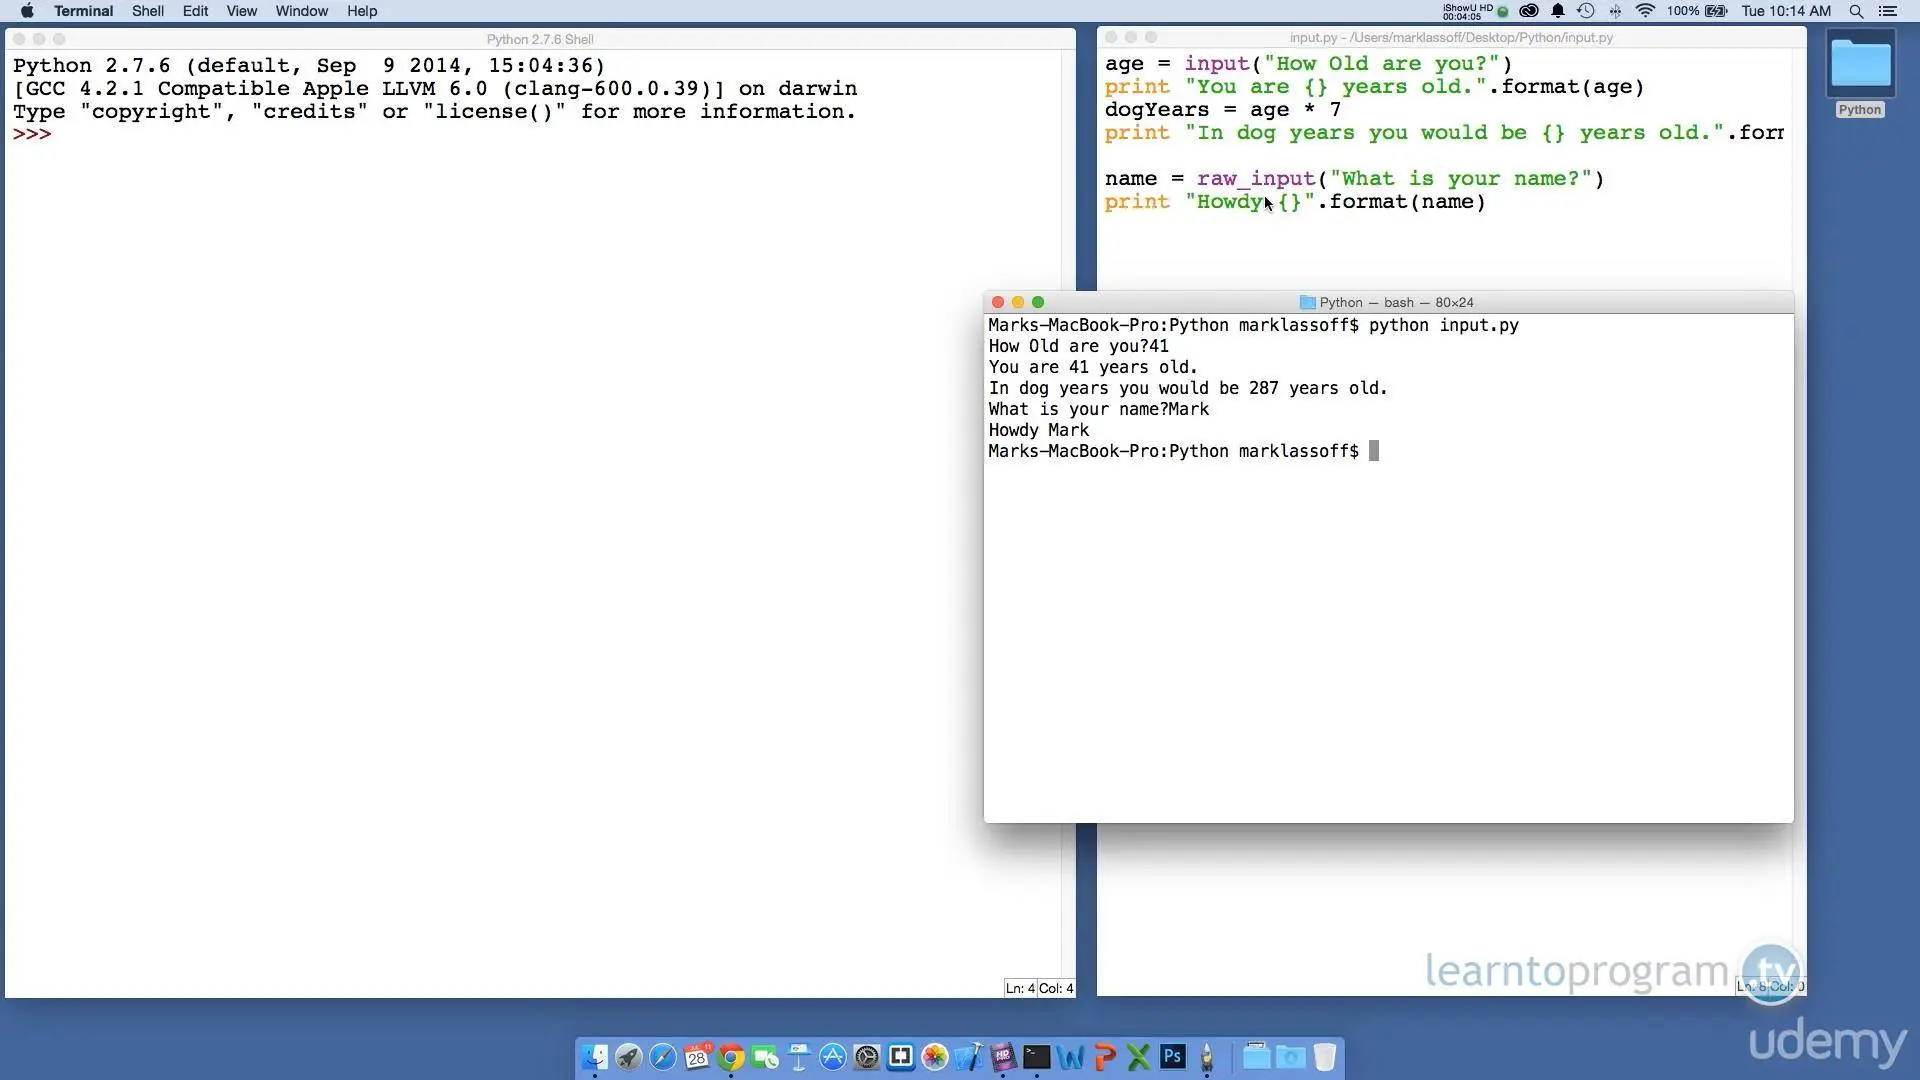Open the Trash in the Dock

1325,1057
